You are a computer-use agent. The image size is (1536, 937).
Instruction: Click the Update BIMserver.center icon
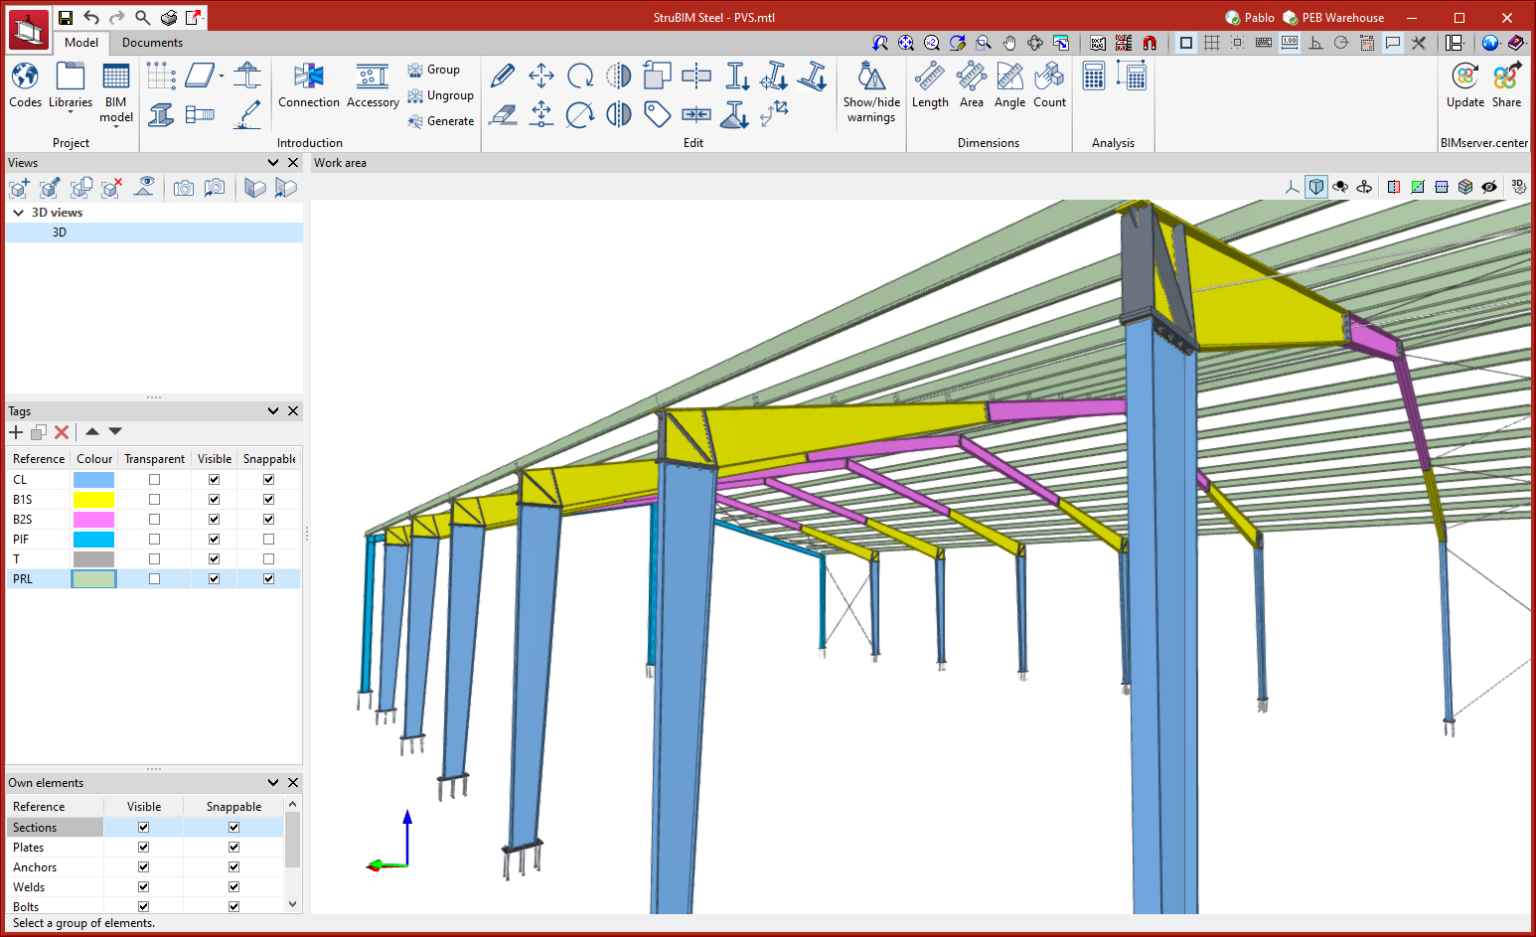[x=1465, y=78]
